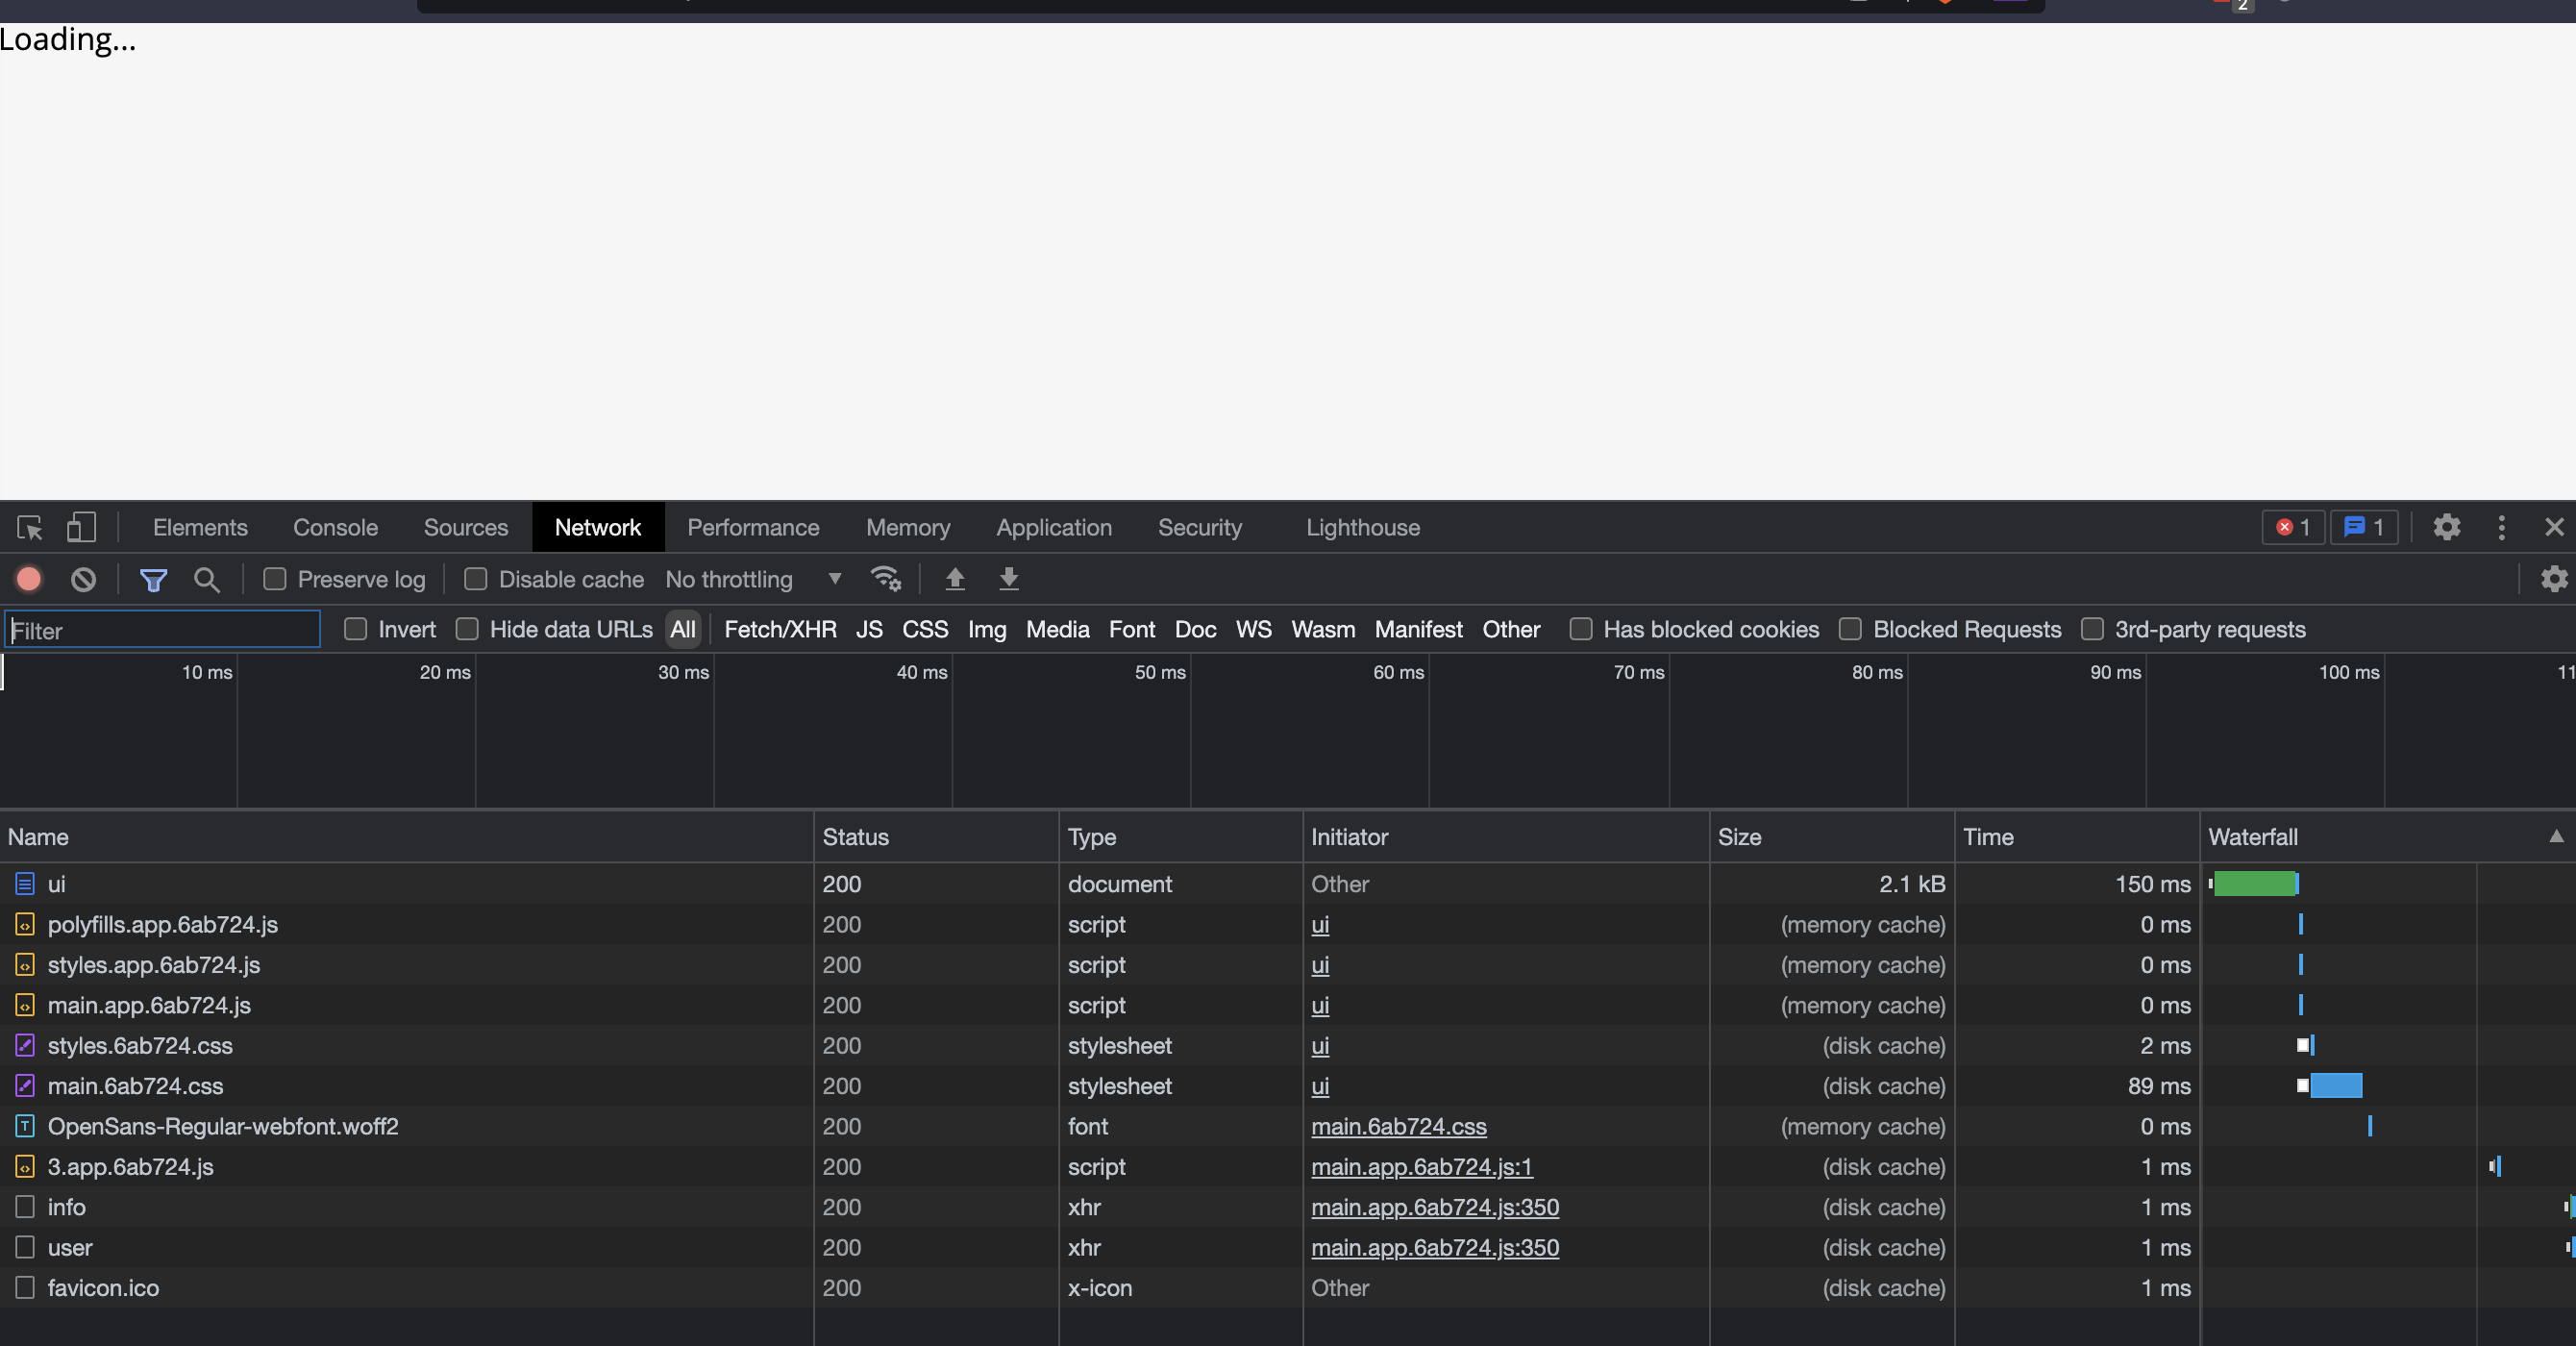Sort requests by the Status column header
The width and height of the screenshot is (2576, 1346).
tap(936, 837)
